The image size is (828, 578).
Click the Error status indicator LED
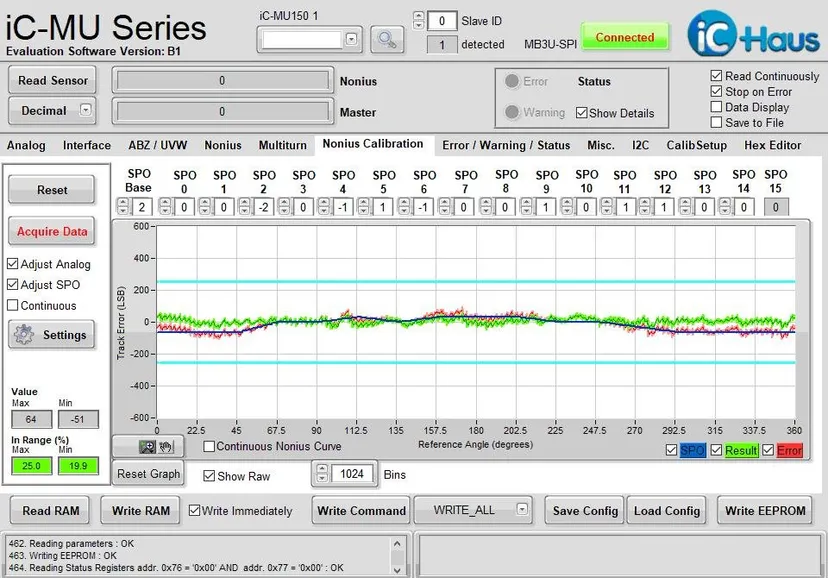tap(511, 81)
